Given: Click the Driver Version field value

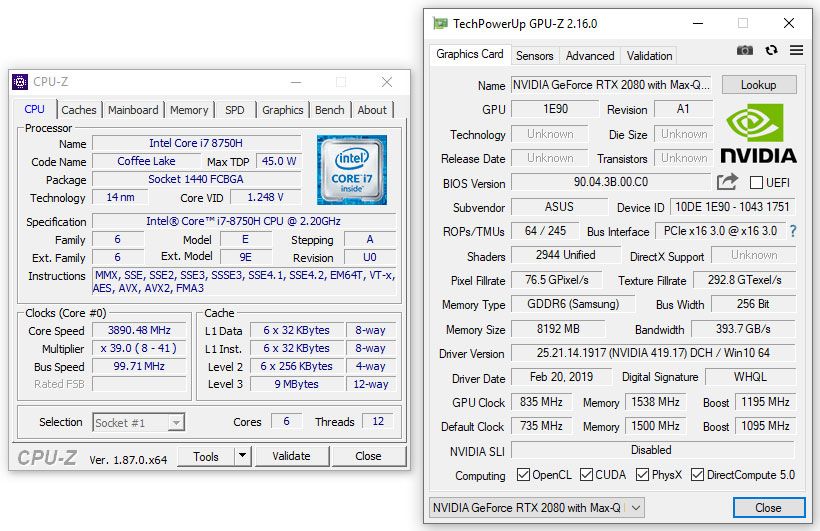Looking at the screenshot, I should (653, 353).
